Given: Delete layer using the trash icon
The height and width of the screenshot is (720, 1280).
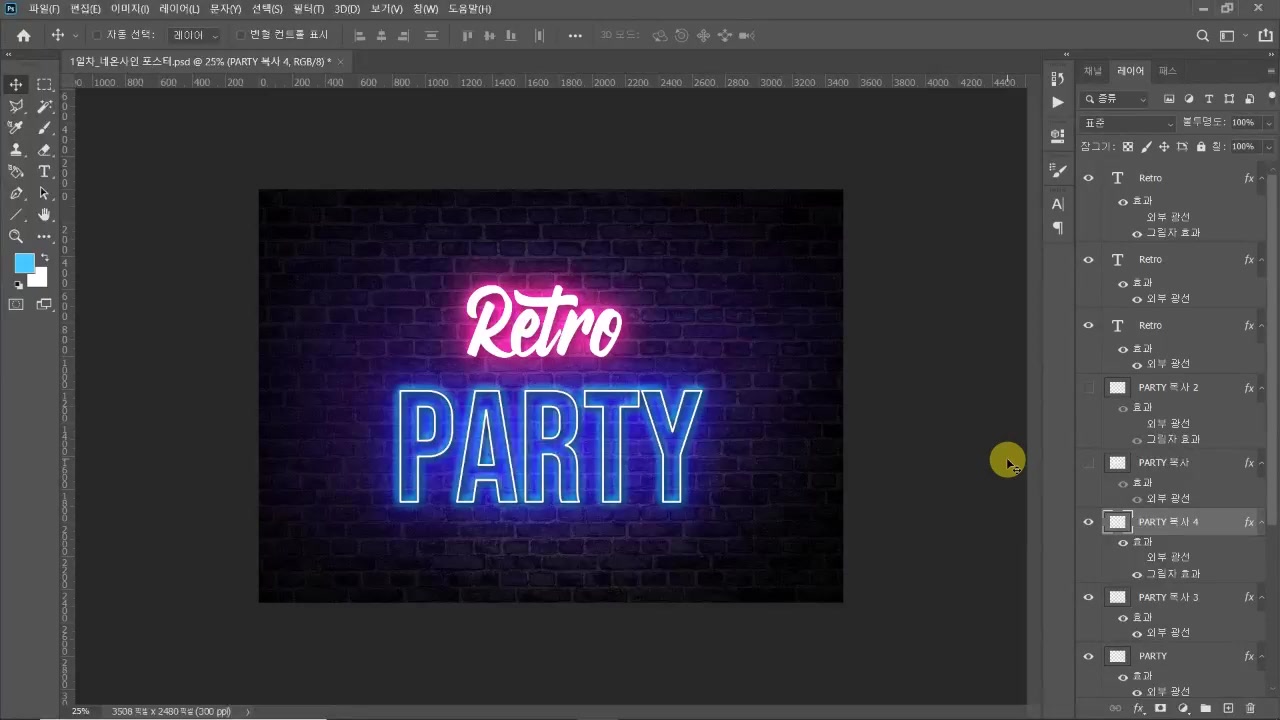Looking at the screenshot, I should [x=1250, y=708].
